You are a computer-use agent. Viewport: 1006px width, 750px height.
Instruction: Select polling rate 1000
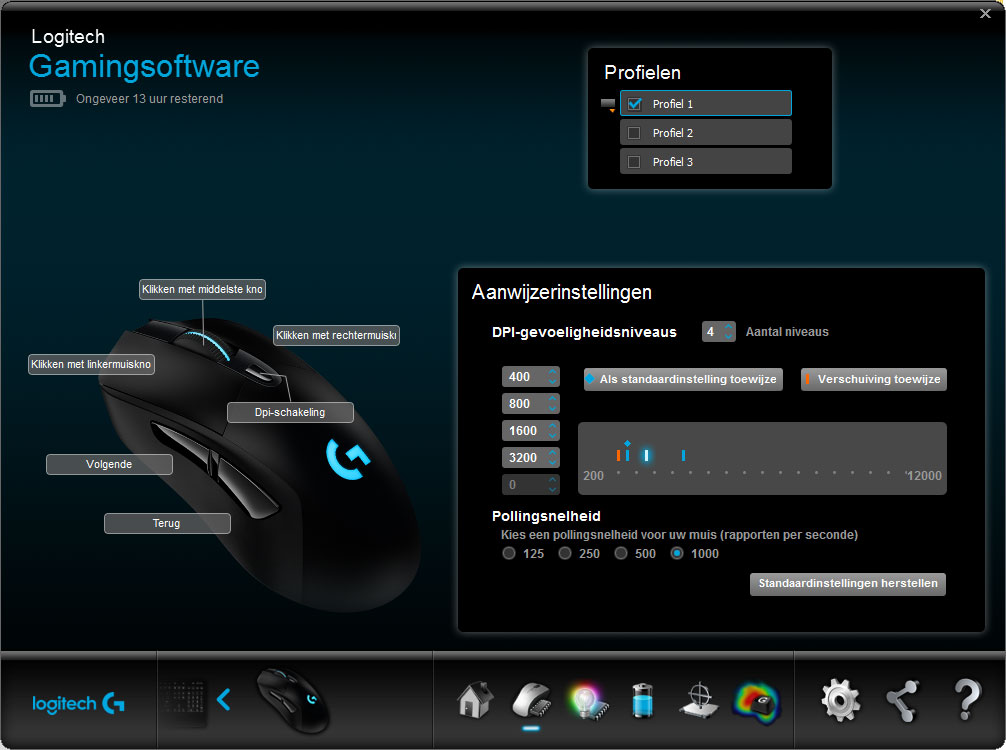click(677, 553)
